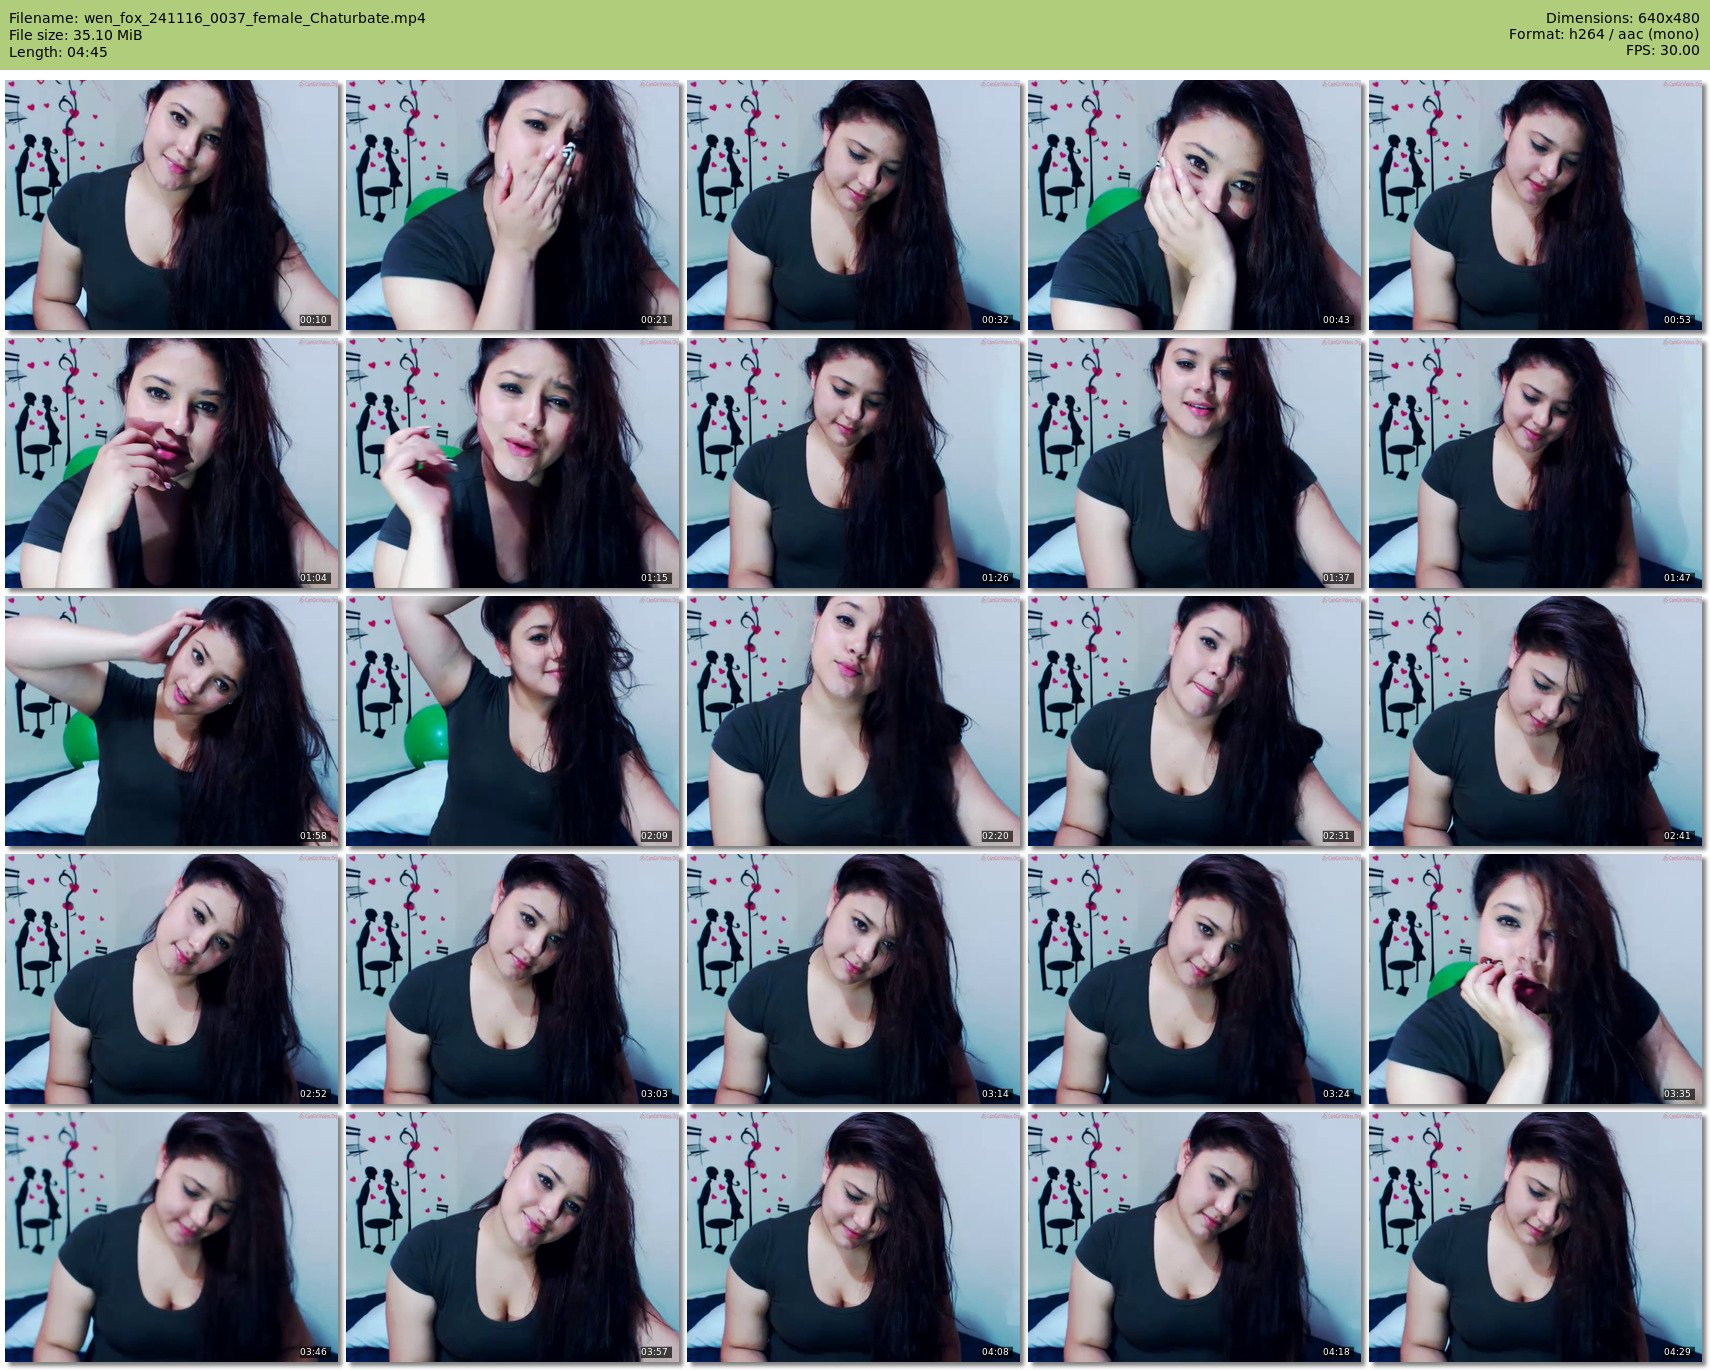Open the thumbnail at 02:09
Viewport: 1710px width, 1370px height.
click(x=513, y=721)
